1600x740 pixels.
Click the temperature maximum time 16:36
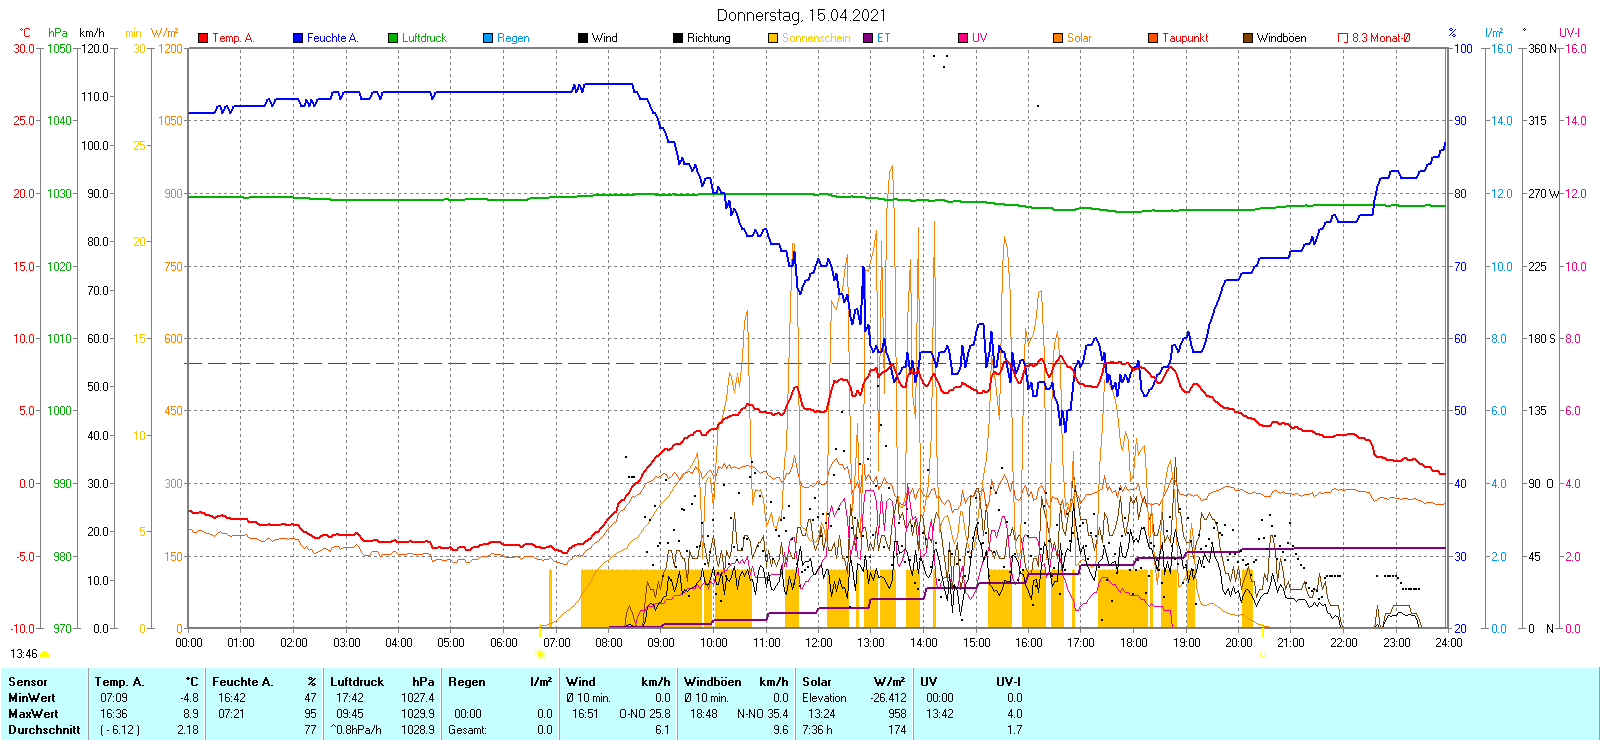(x=114, y=714)
